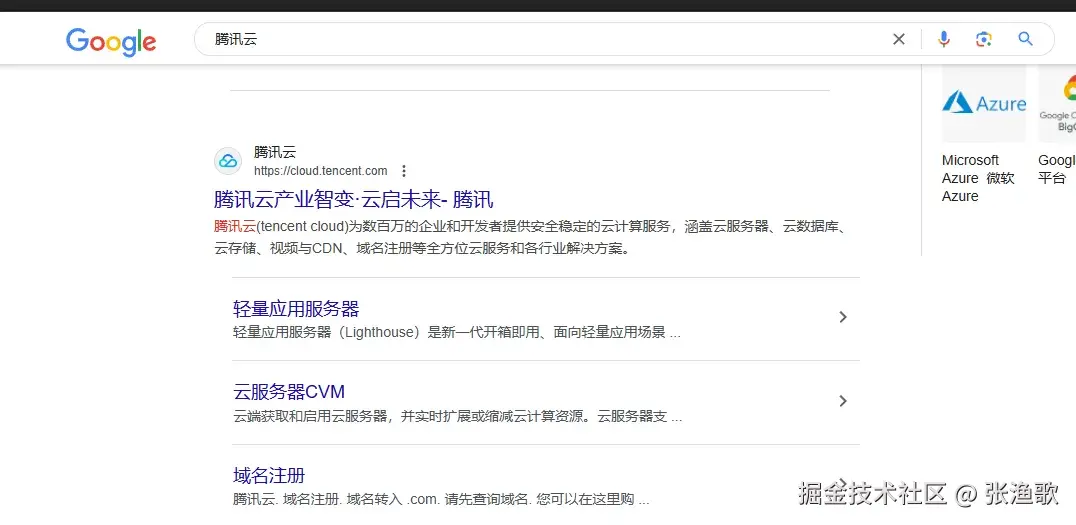Click the Google Cloud thumbnail

(1057, 104)
